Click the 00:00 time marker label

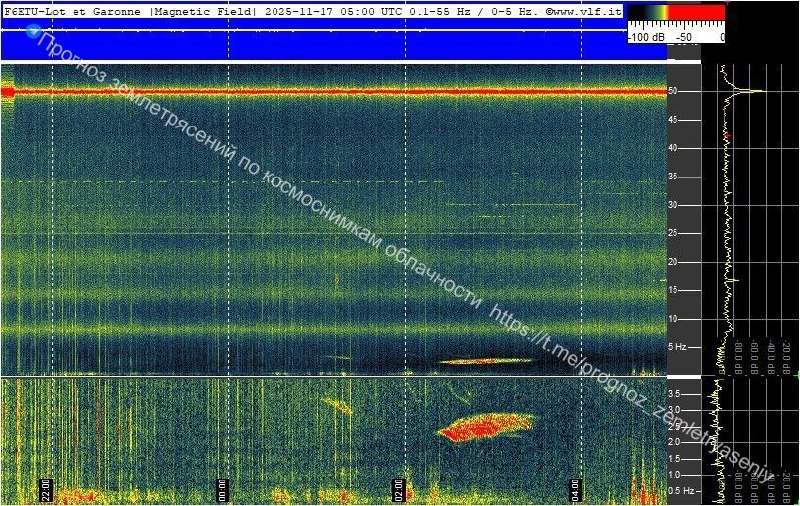click(222, 490)
